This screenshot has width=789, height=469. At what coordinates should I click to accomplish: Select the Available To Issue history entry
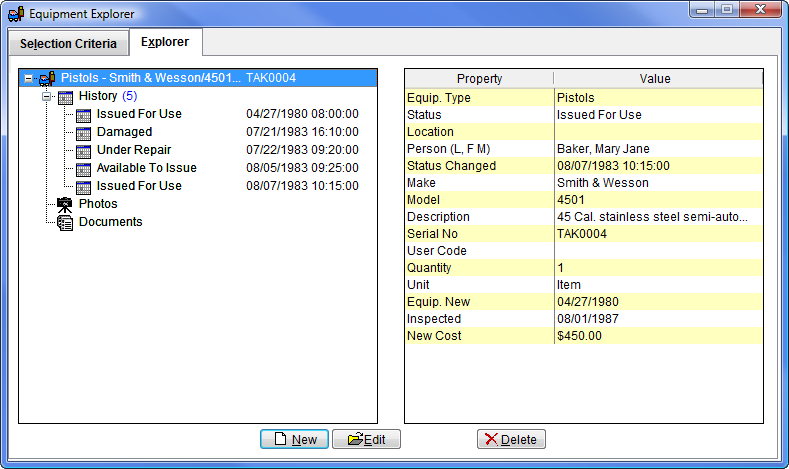click(x=146, y=168)
